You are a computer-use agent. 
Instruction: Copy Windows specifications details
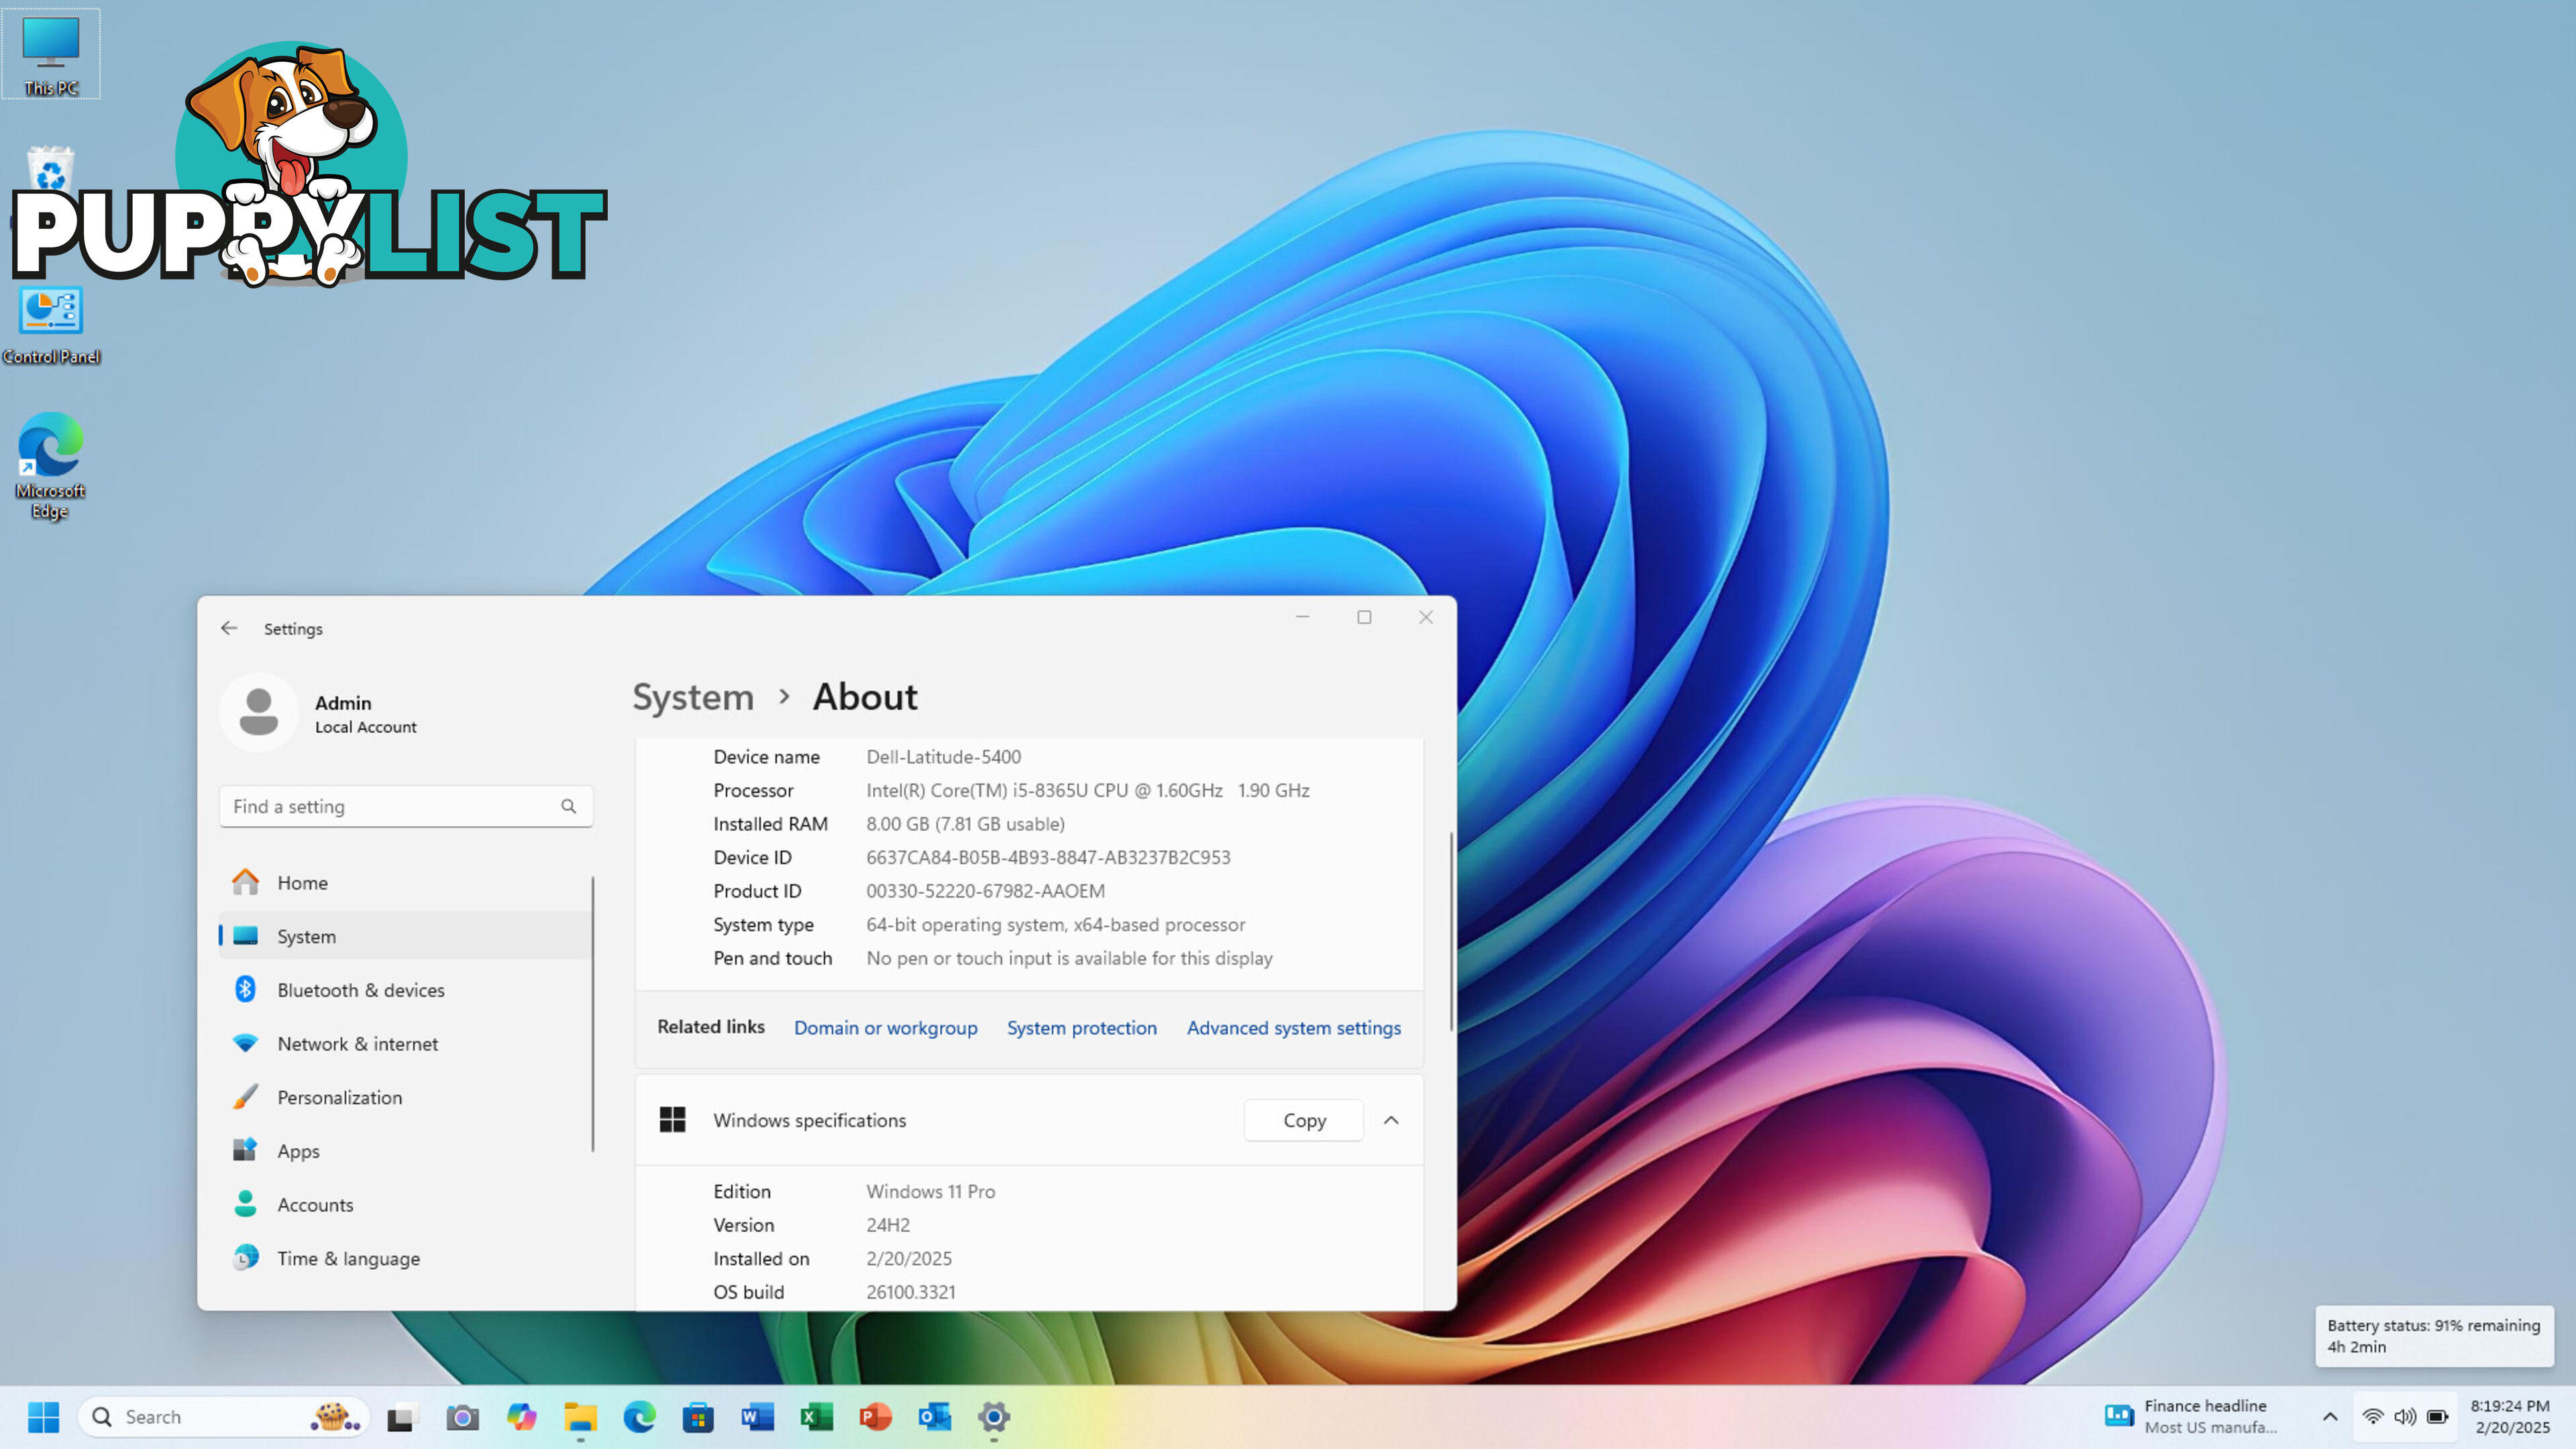click(x=1304, y=1120)
